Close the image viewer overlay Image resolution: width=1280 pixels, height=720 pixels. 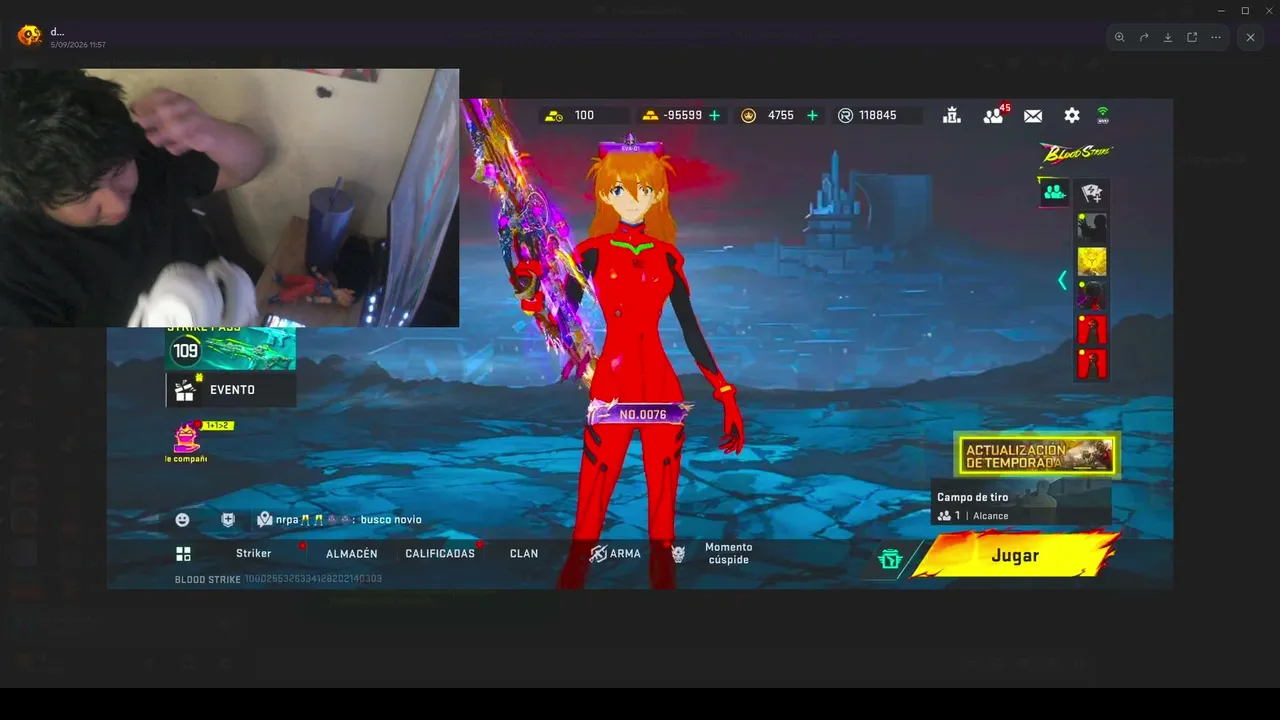(x=1250, y=37)
